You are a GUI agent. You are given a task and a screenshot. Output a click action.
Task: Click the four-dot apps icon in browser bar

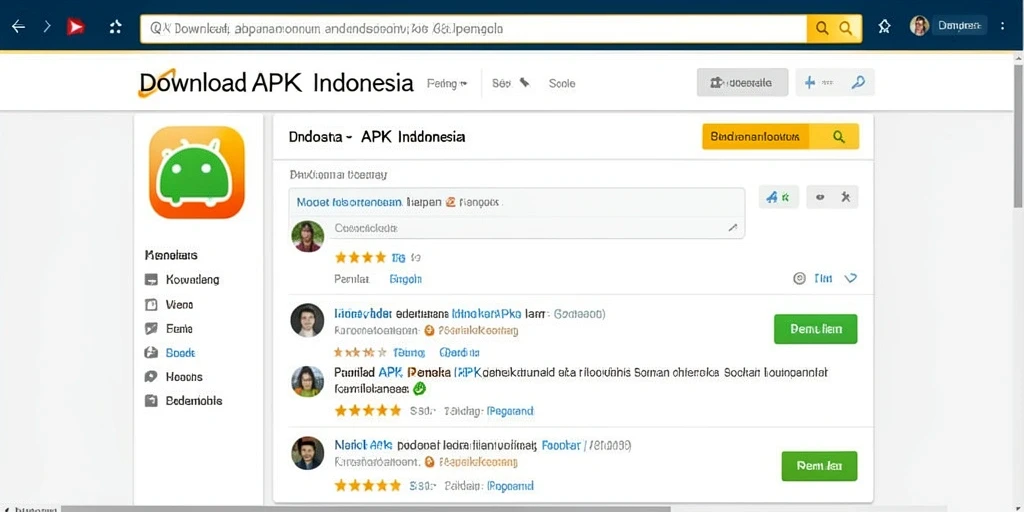(116, 27)
